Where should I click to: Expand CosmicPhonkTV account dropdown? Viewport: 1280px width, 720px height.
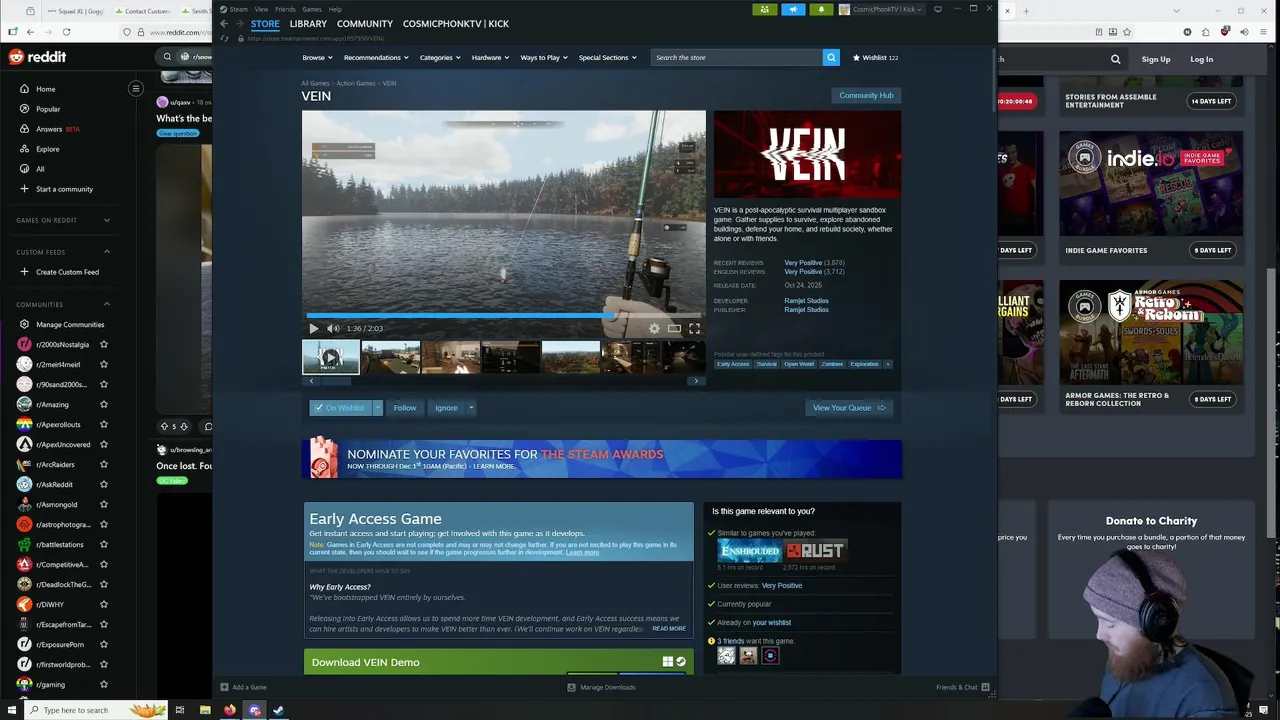(x=882, y=9)
